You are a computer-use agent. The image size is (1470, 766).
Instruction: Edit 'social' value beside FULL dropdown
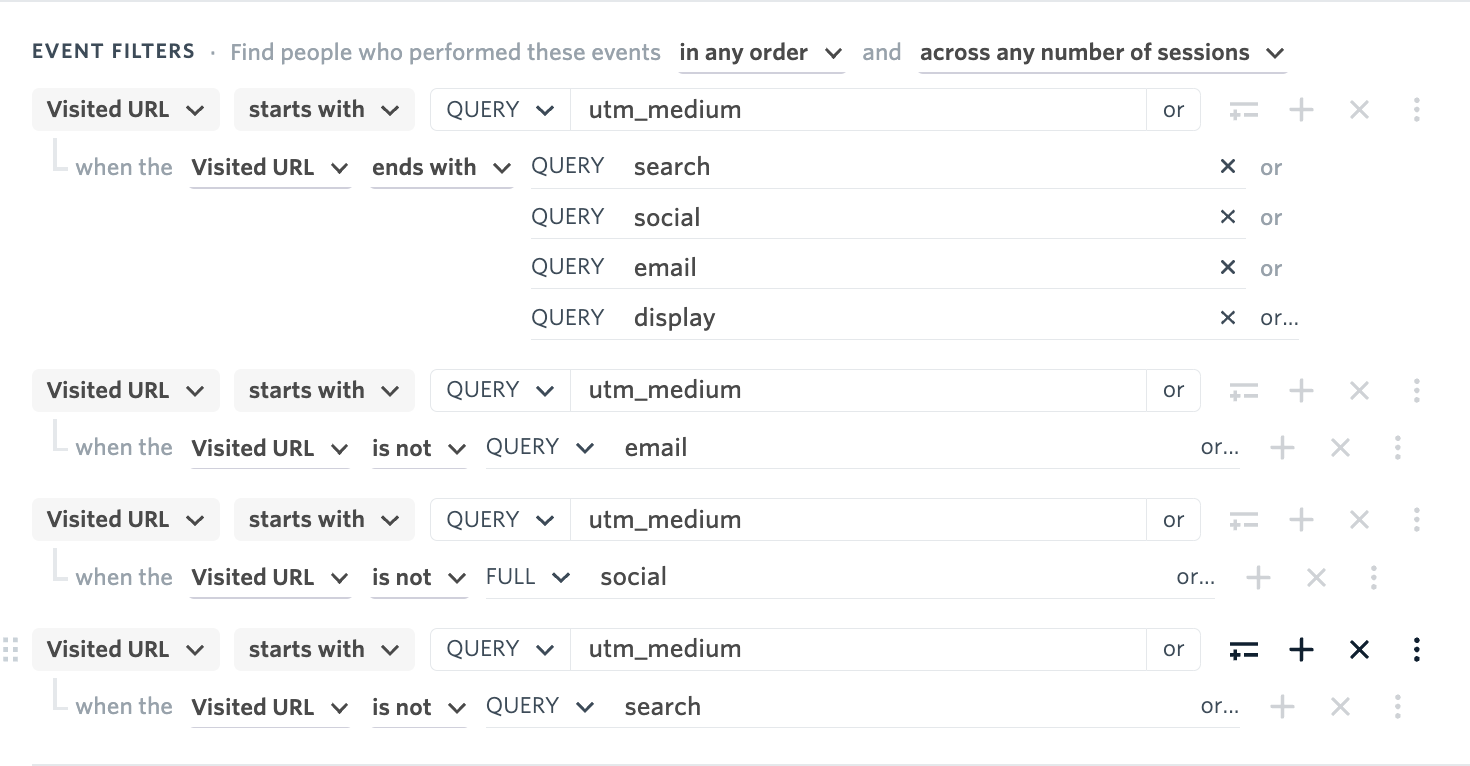[x=880, y=577]
